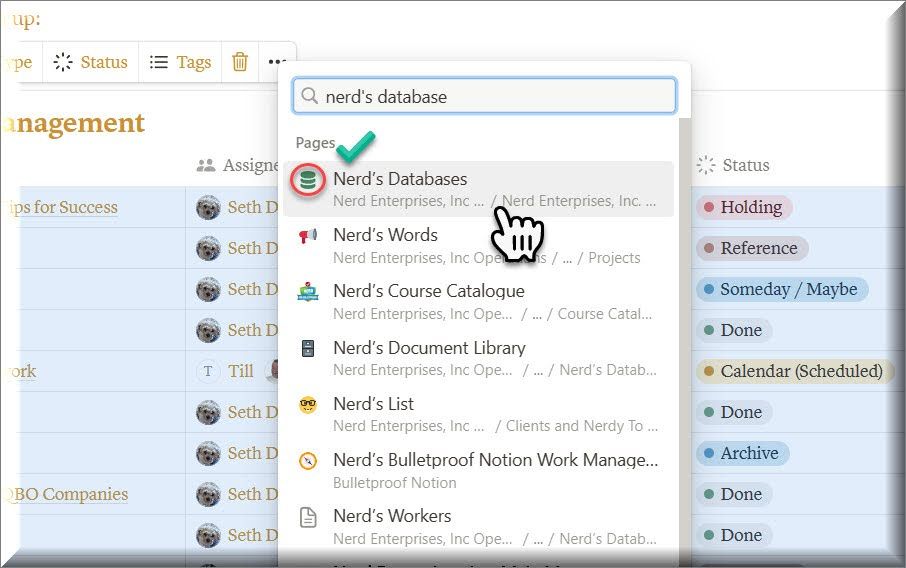
Task: Click the green database icon for Nerd's Databases
Action: point(308,180)
